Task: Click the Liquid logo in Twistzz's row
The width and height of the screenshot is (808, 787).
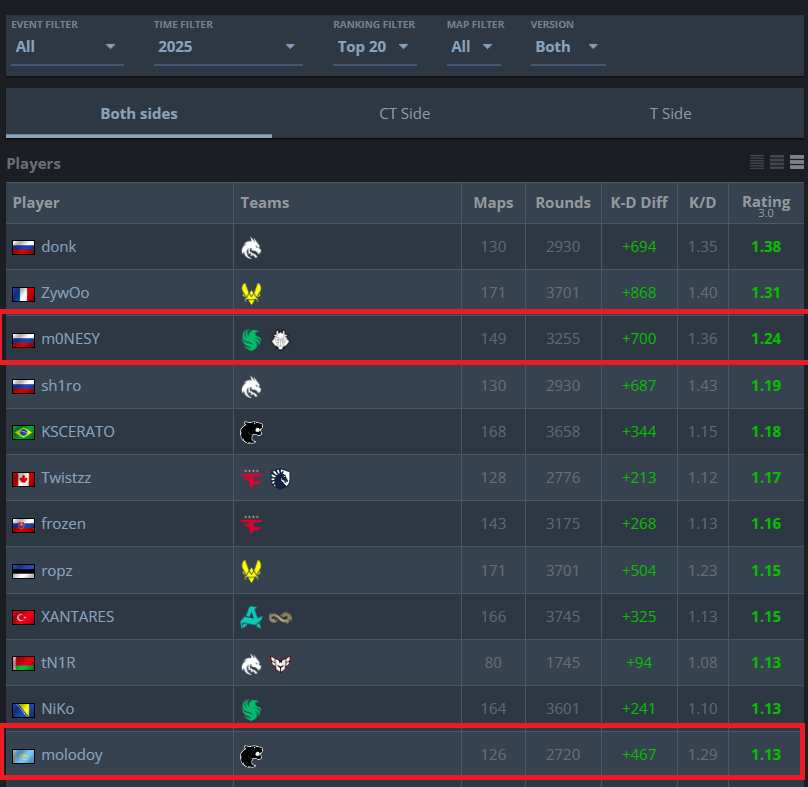Action: (280, 479)
